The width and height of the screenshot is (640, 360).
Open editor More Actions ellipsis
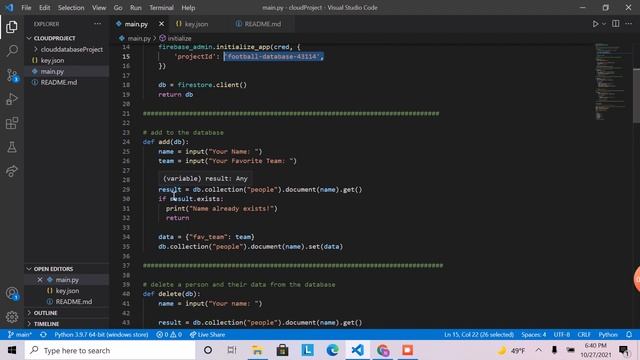pos(629,24)
